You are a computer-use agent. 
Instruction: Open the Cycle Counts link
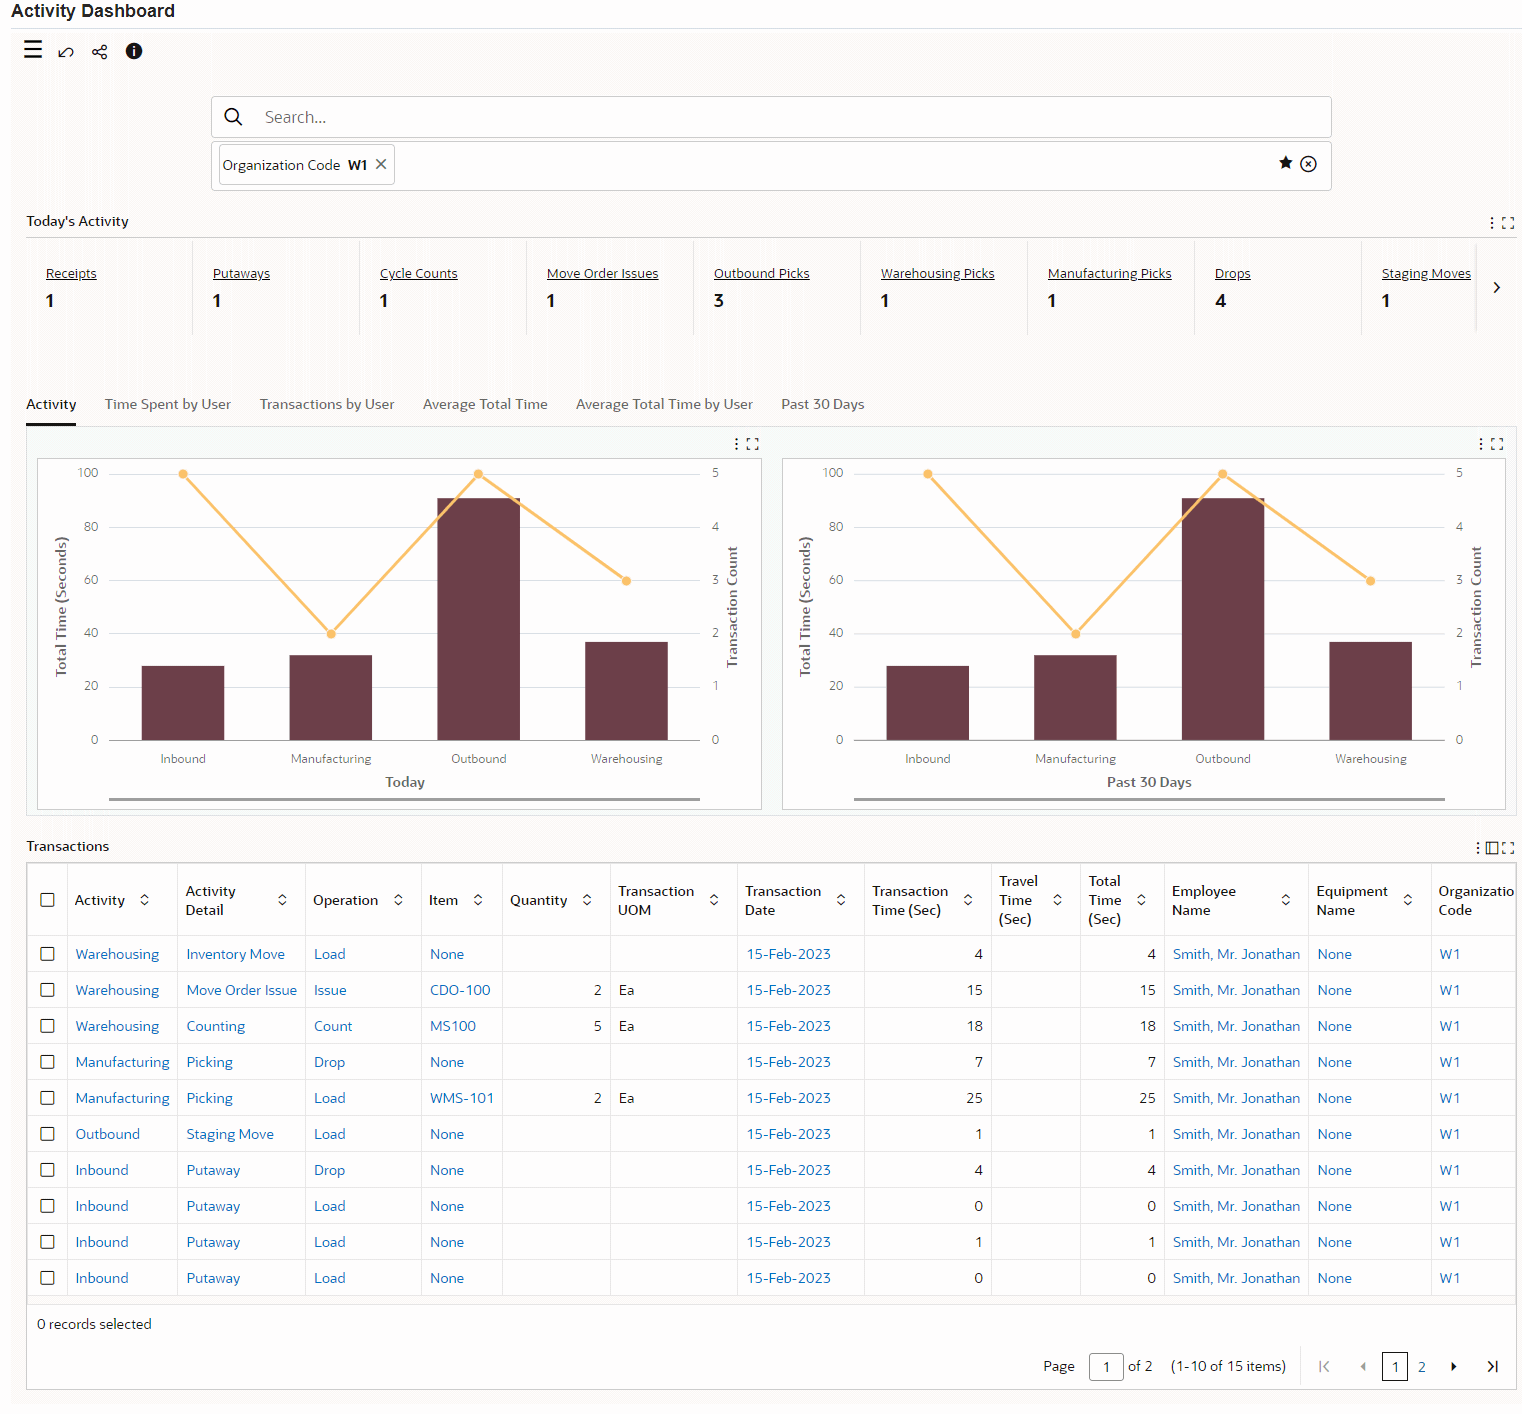(418, 274)
